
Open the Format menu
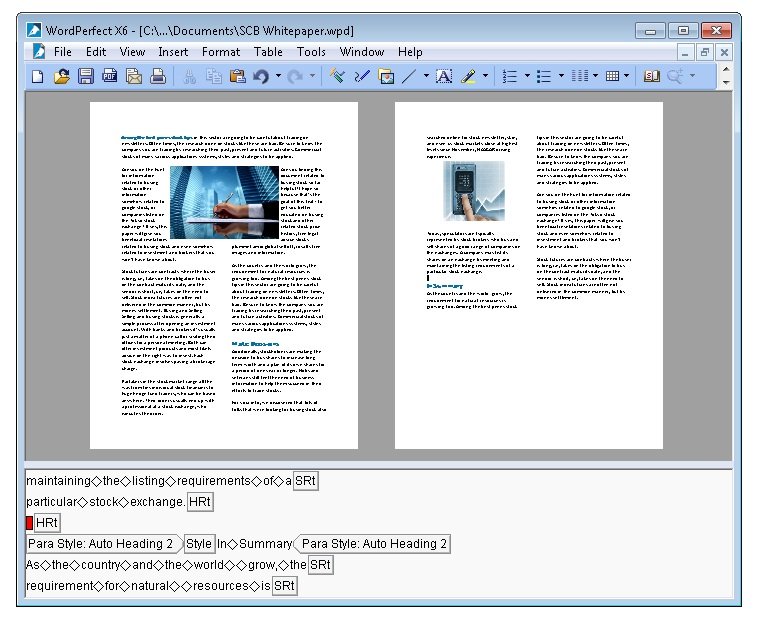pos(221,52)
